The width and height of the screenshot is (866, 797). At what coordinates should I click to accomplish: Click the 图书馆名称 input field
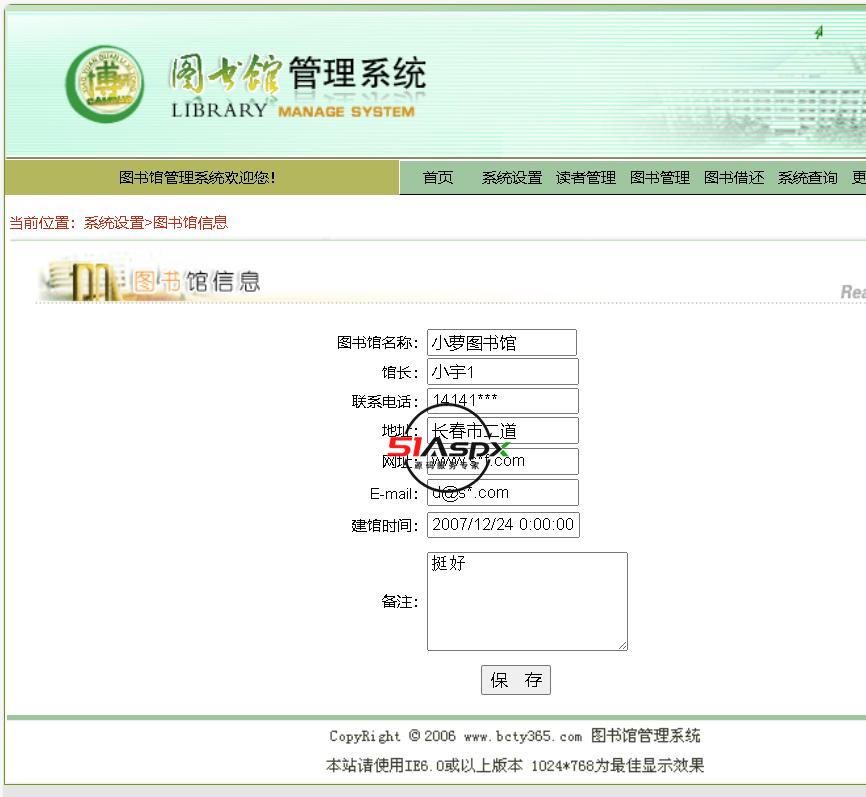[501, 342]
